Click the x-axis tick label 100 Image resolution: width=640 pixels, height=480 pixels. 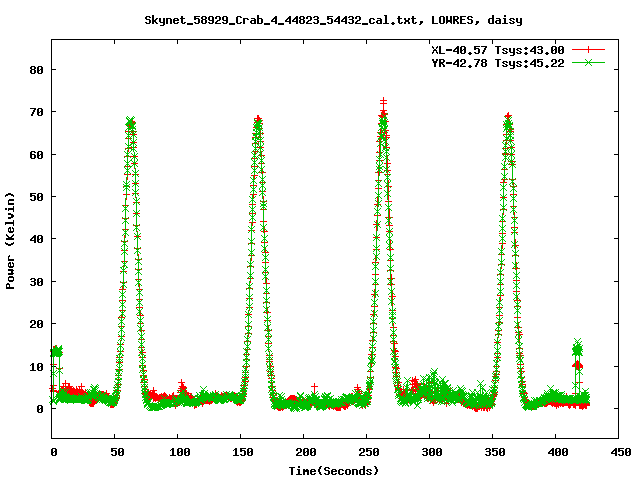(180, 452)
